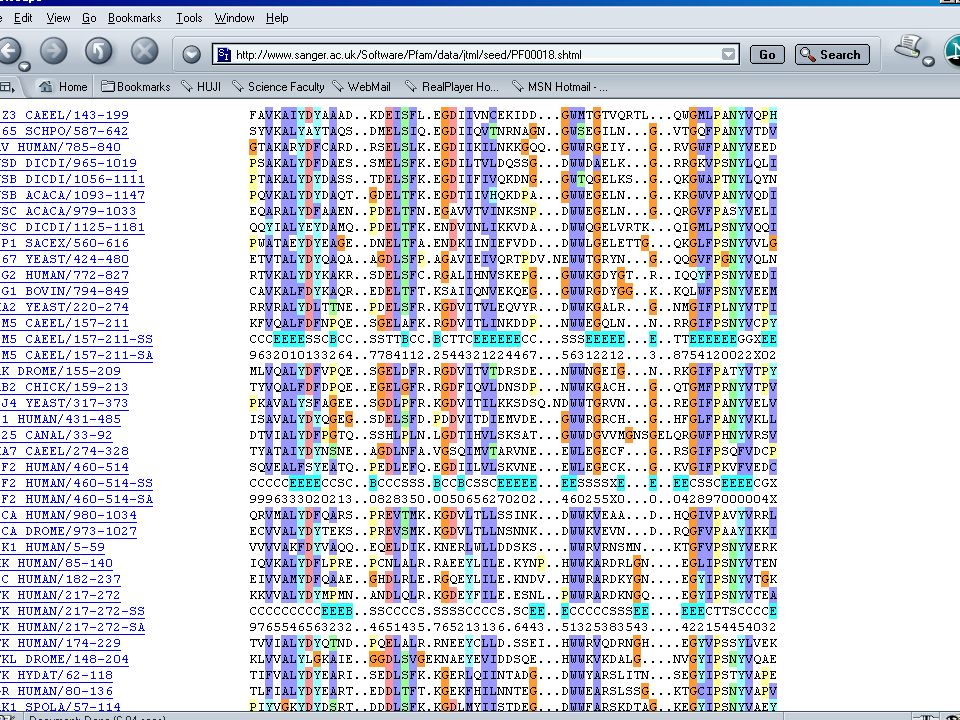Image resolution: width=960 pixels, height=720 pixels.
Task: Open the DROME/148-204 link
Action: pos(64,659)
